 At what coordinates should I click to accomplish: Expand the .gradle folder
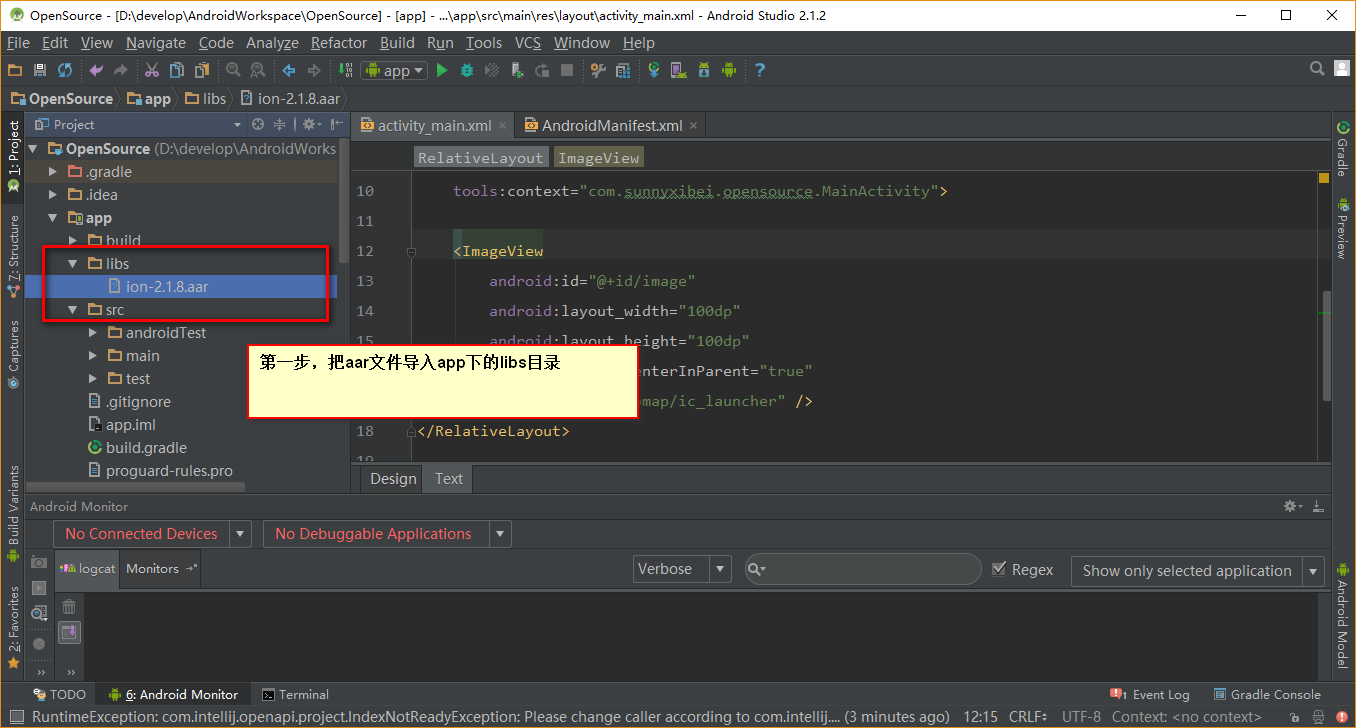point(53,172)
